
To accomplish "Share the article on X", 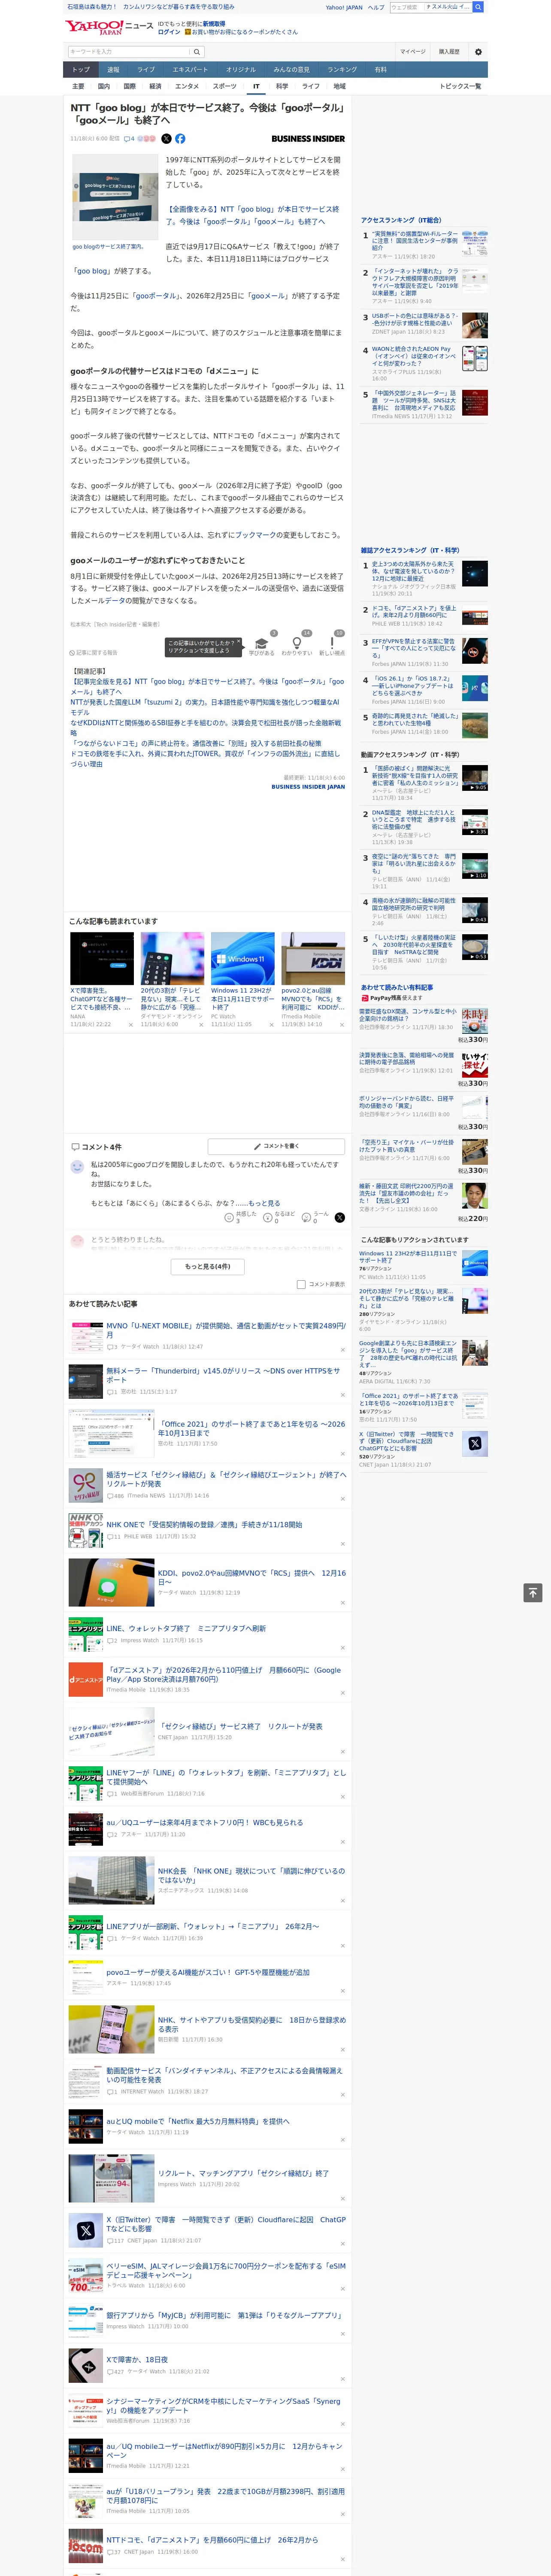I will [x=167, y=139].
